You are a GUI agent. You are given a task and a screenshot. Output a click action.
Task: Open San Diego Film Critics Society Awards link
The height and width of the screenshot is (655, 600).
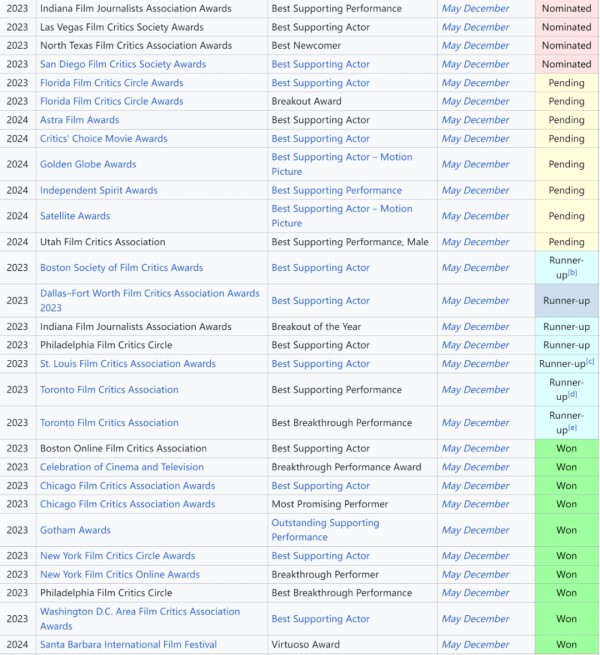coord(123,64)
